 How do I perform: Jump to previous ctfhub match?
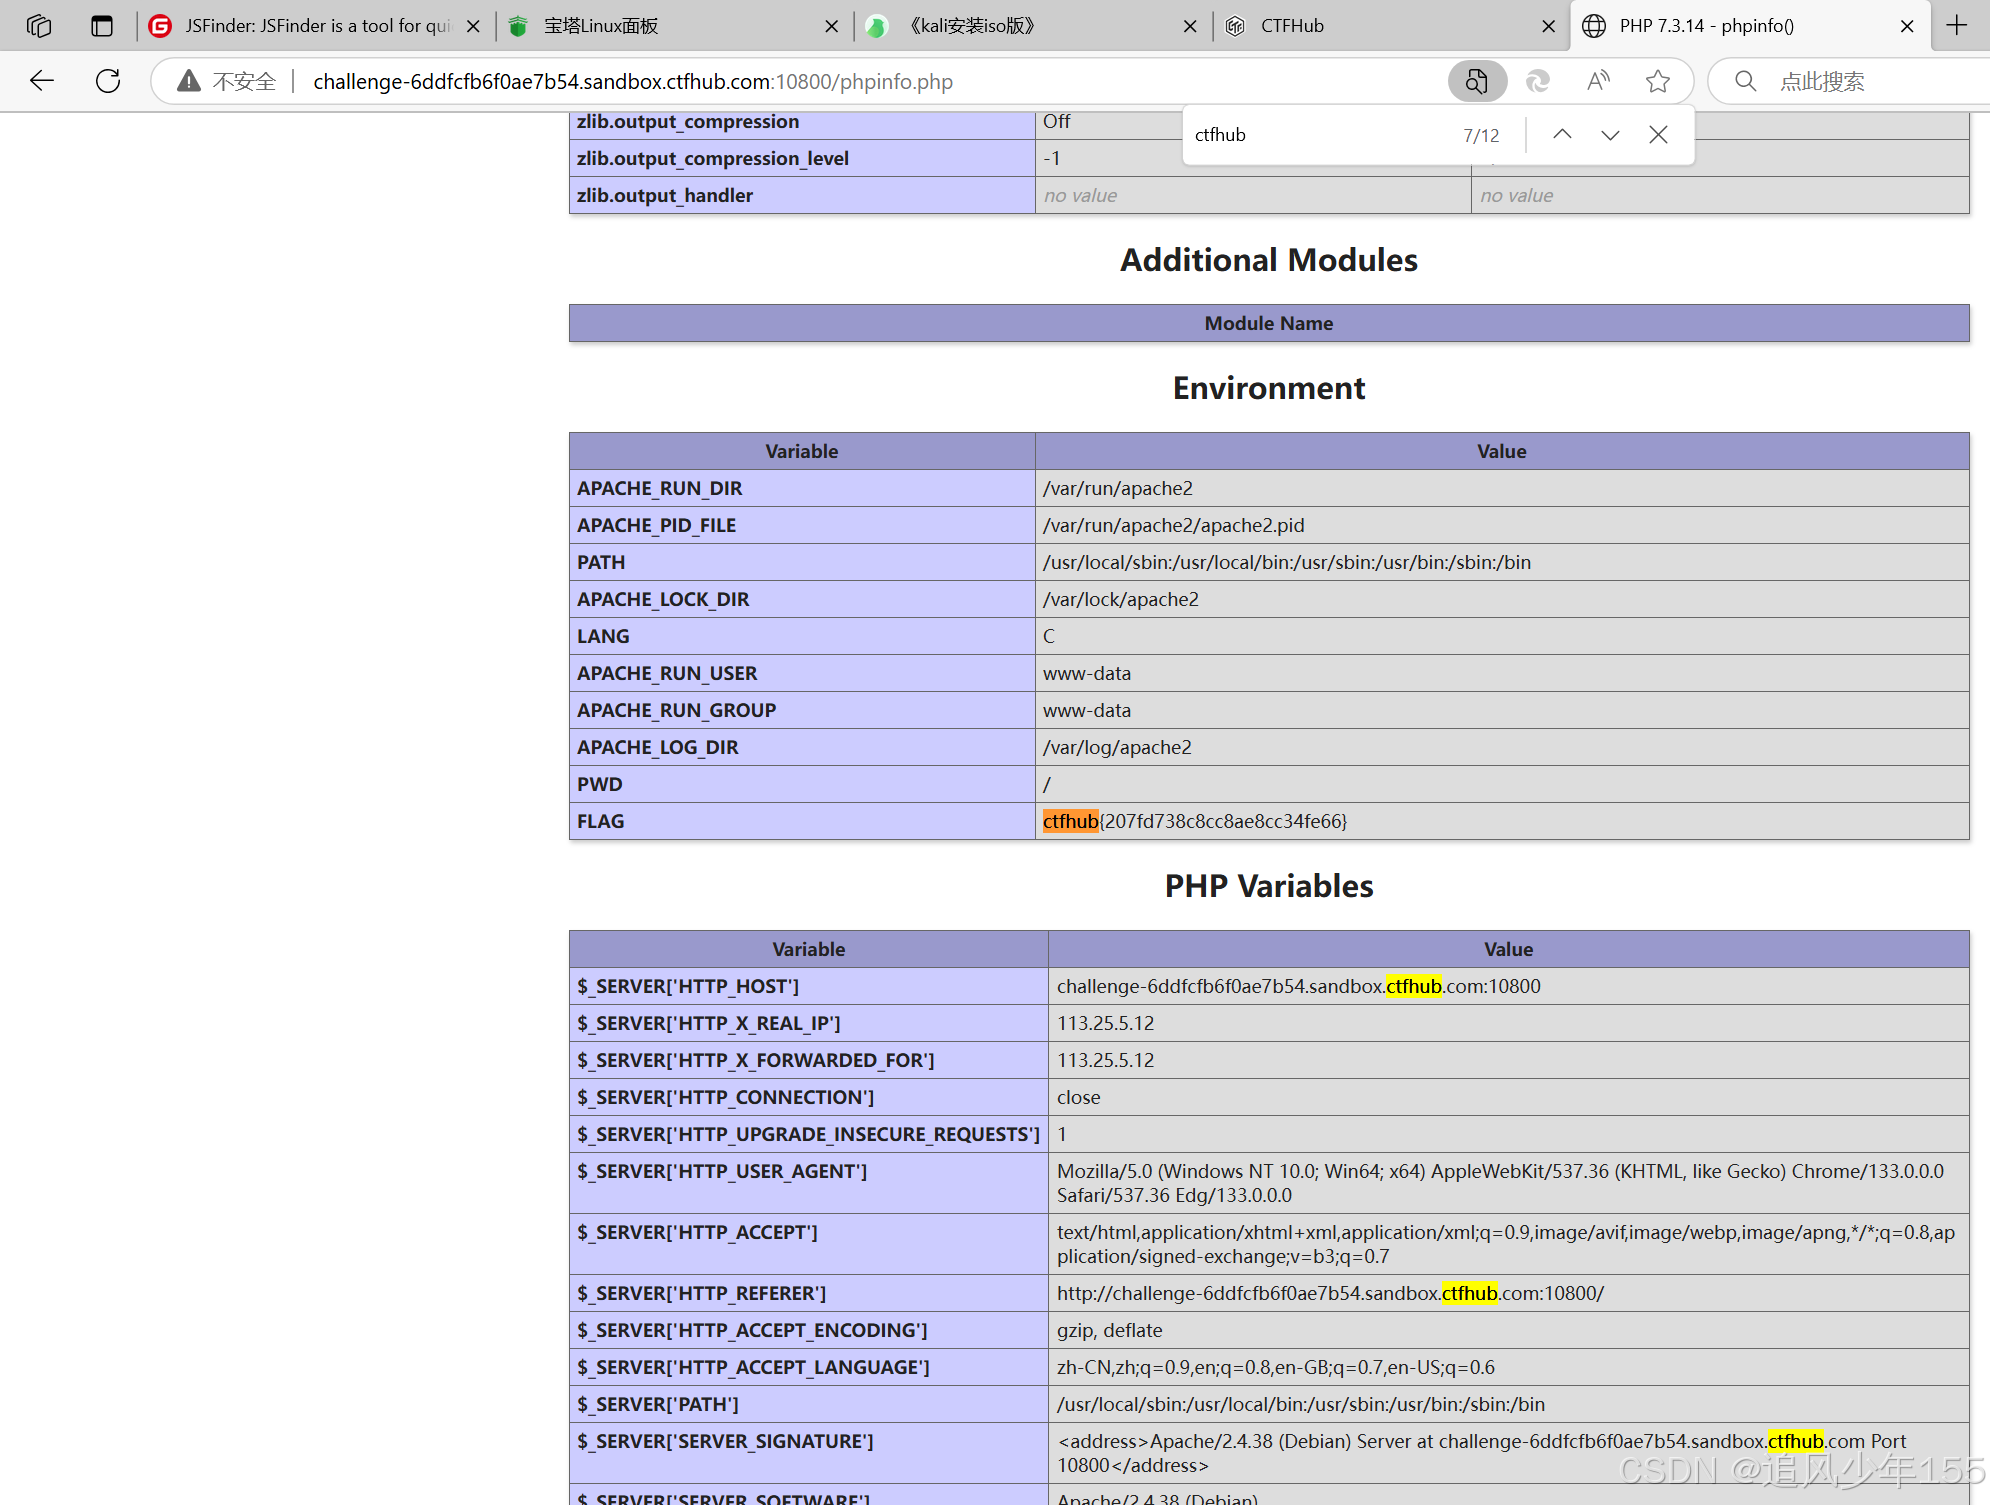tap(1562, 133)
